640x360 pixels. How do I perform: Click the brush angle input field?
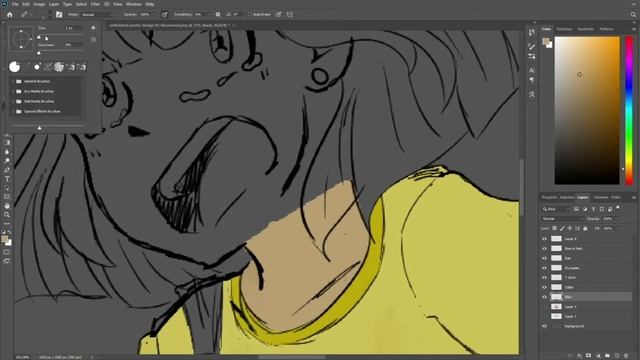pos(238,14)
